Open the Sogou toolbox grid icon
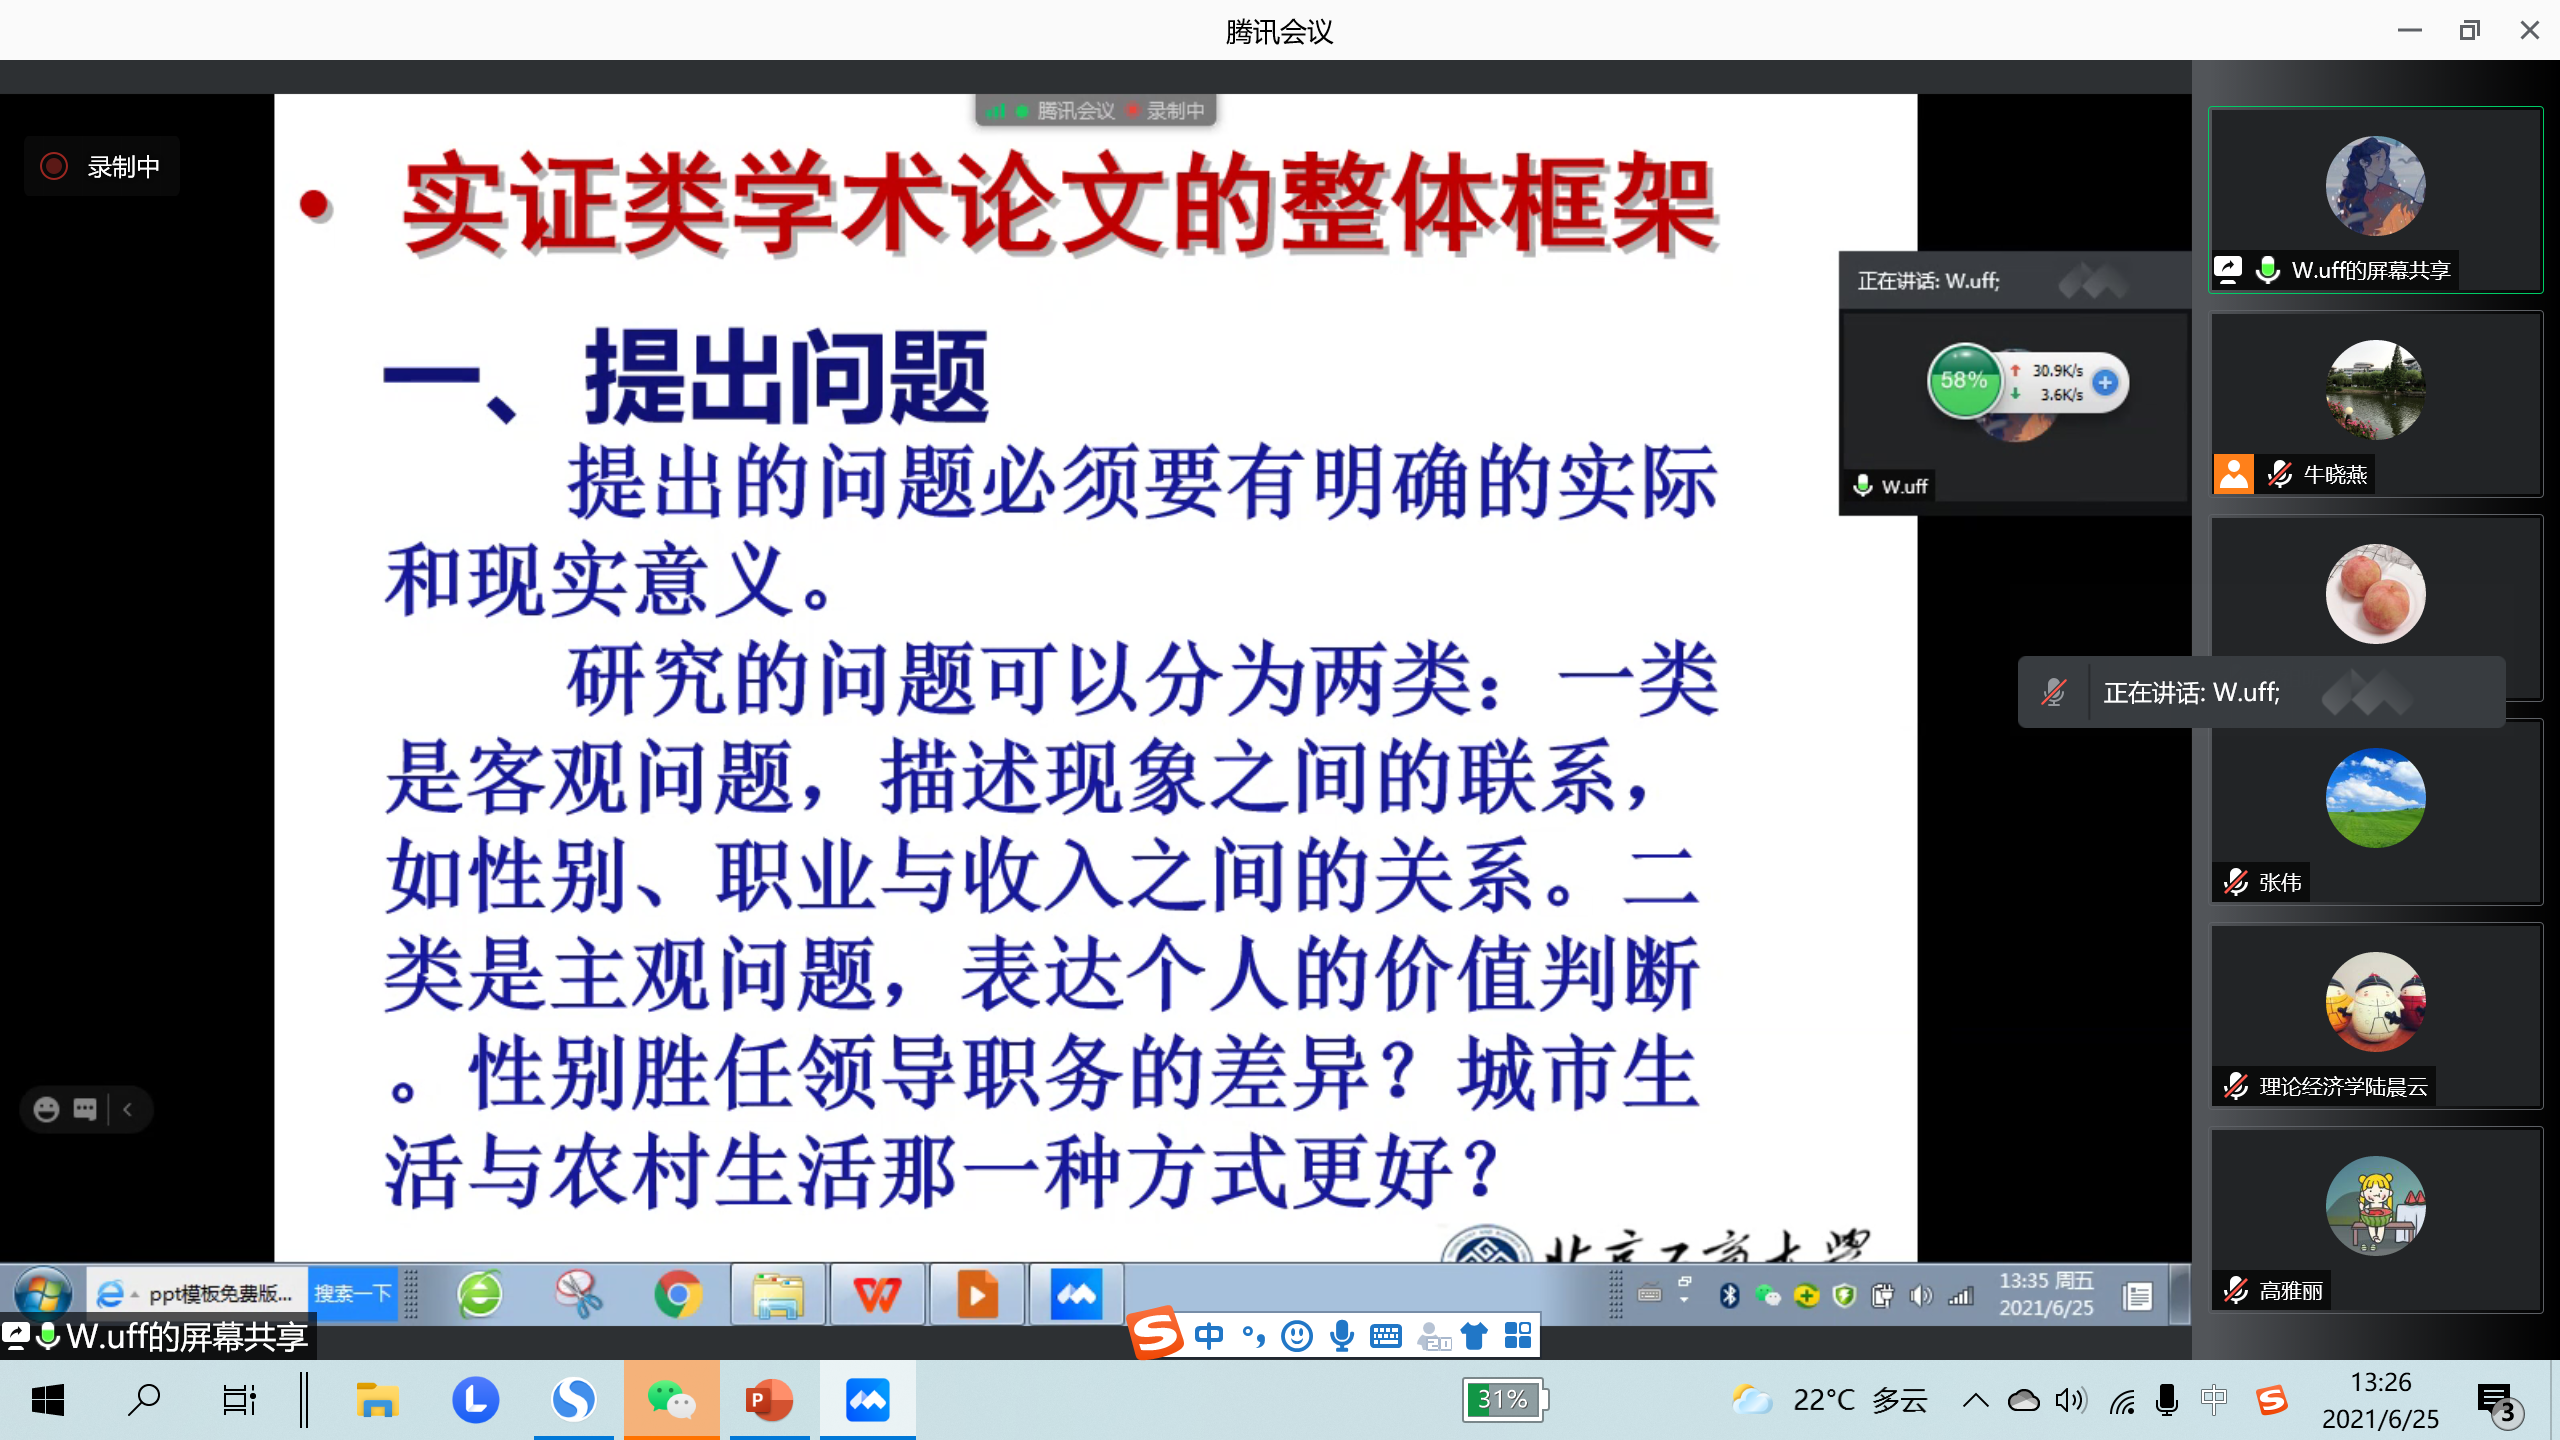 pyautogui.click(x=1518, y=1336)
